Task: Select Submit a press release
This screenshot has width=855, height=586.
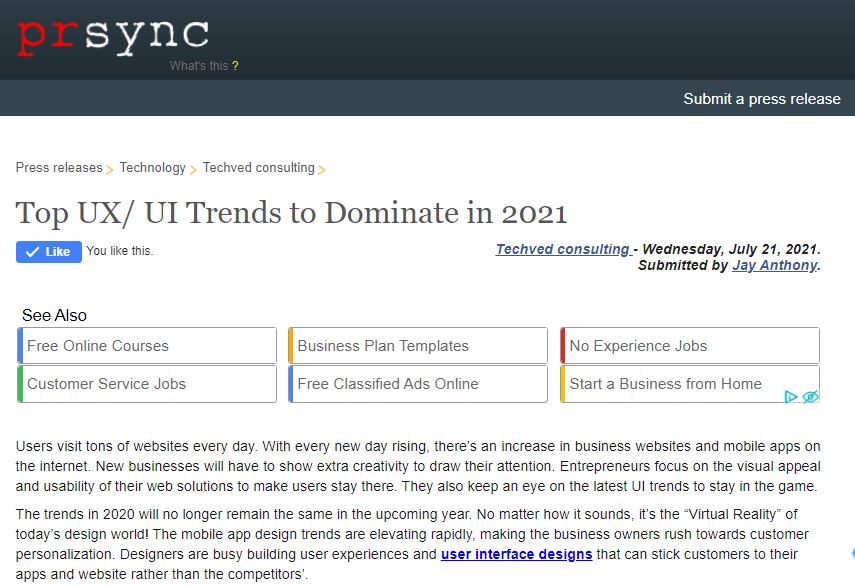Action: coord(761,98)
